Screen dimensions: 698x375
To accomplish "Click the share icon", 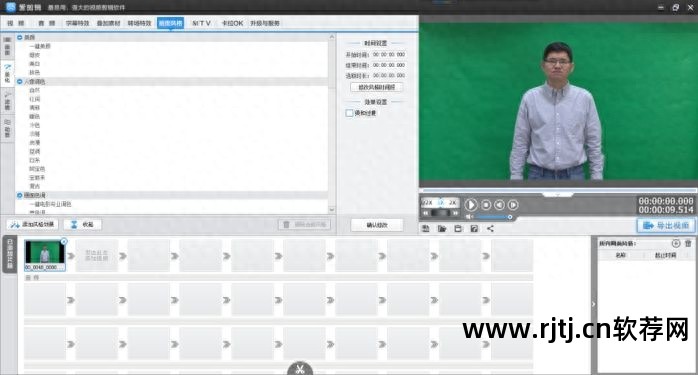I will [x=490, y=228].
